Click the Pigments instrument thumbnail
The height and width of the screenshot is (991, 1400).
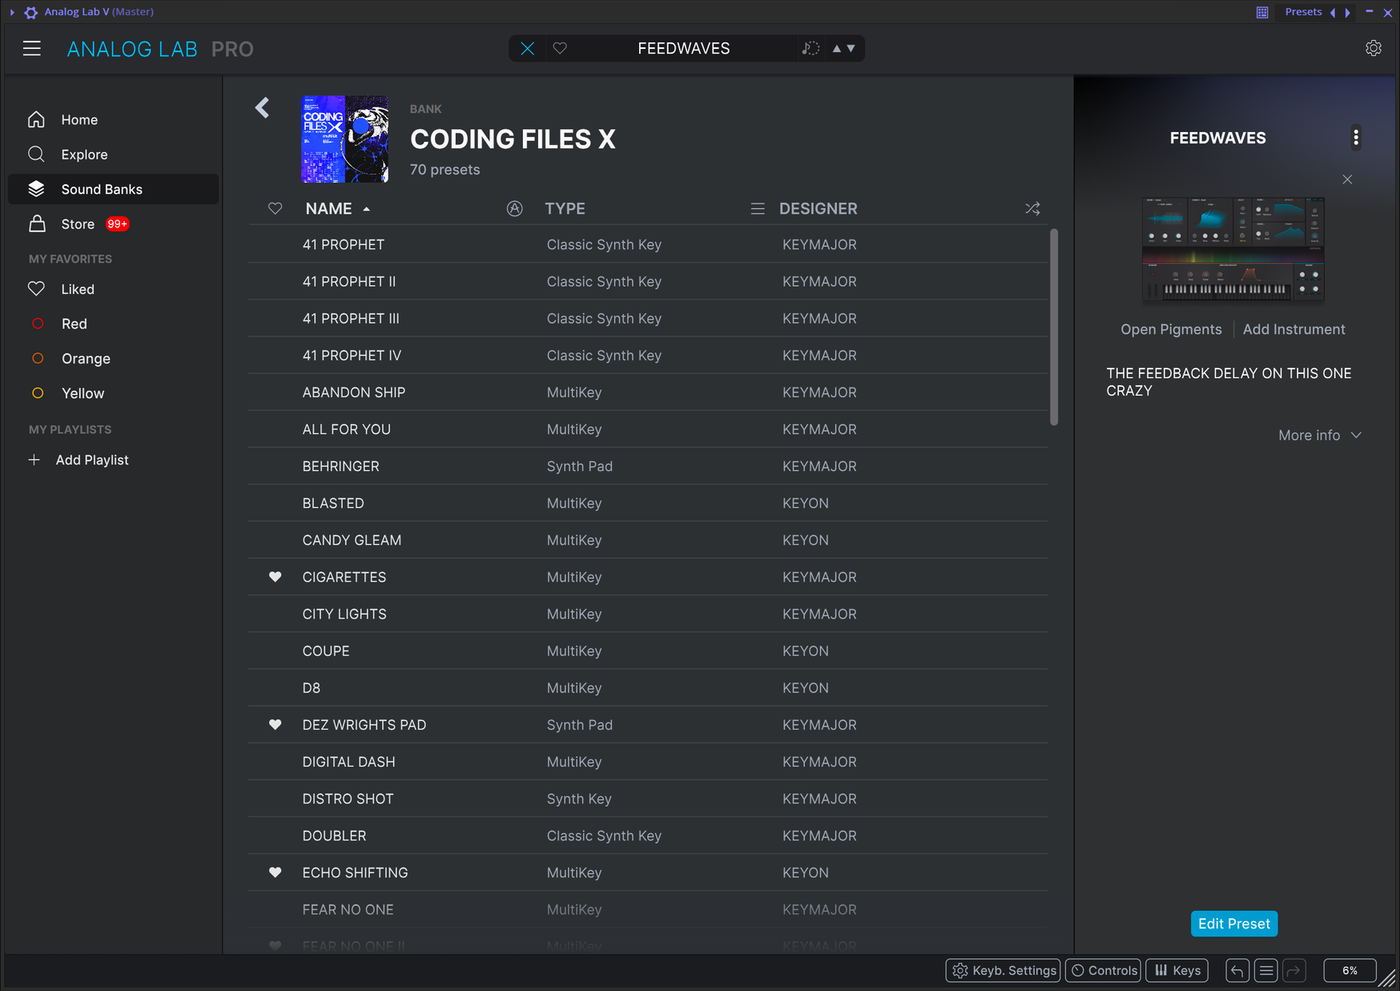point(1233,249)
